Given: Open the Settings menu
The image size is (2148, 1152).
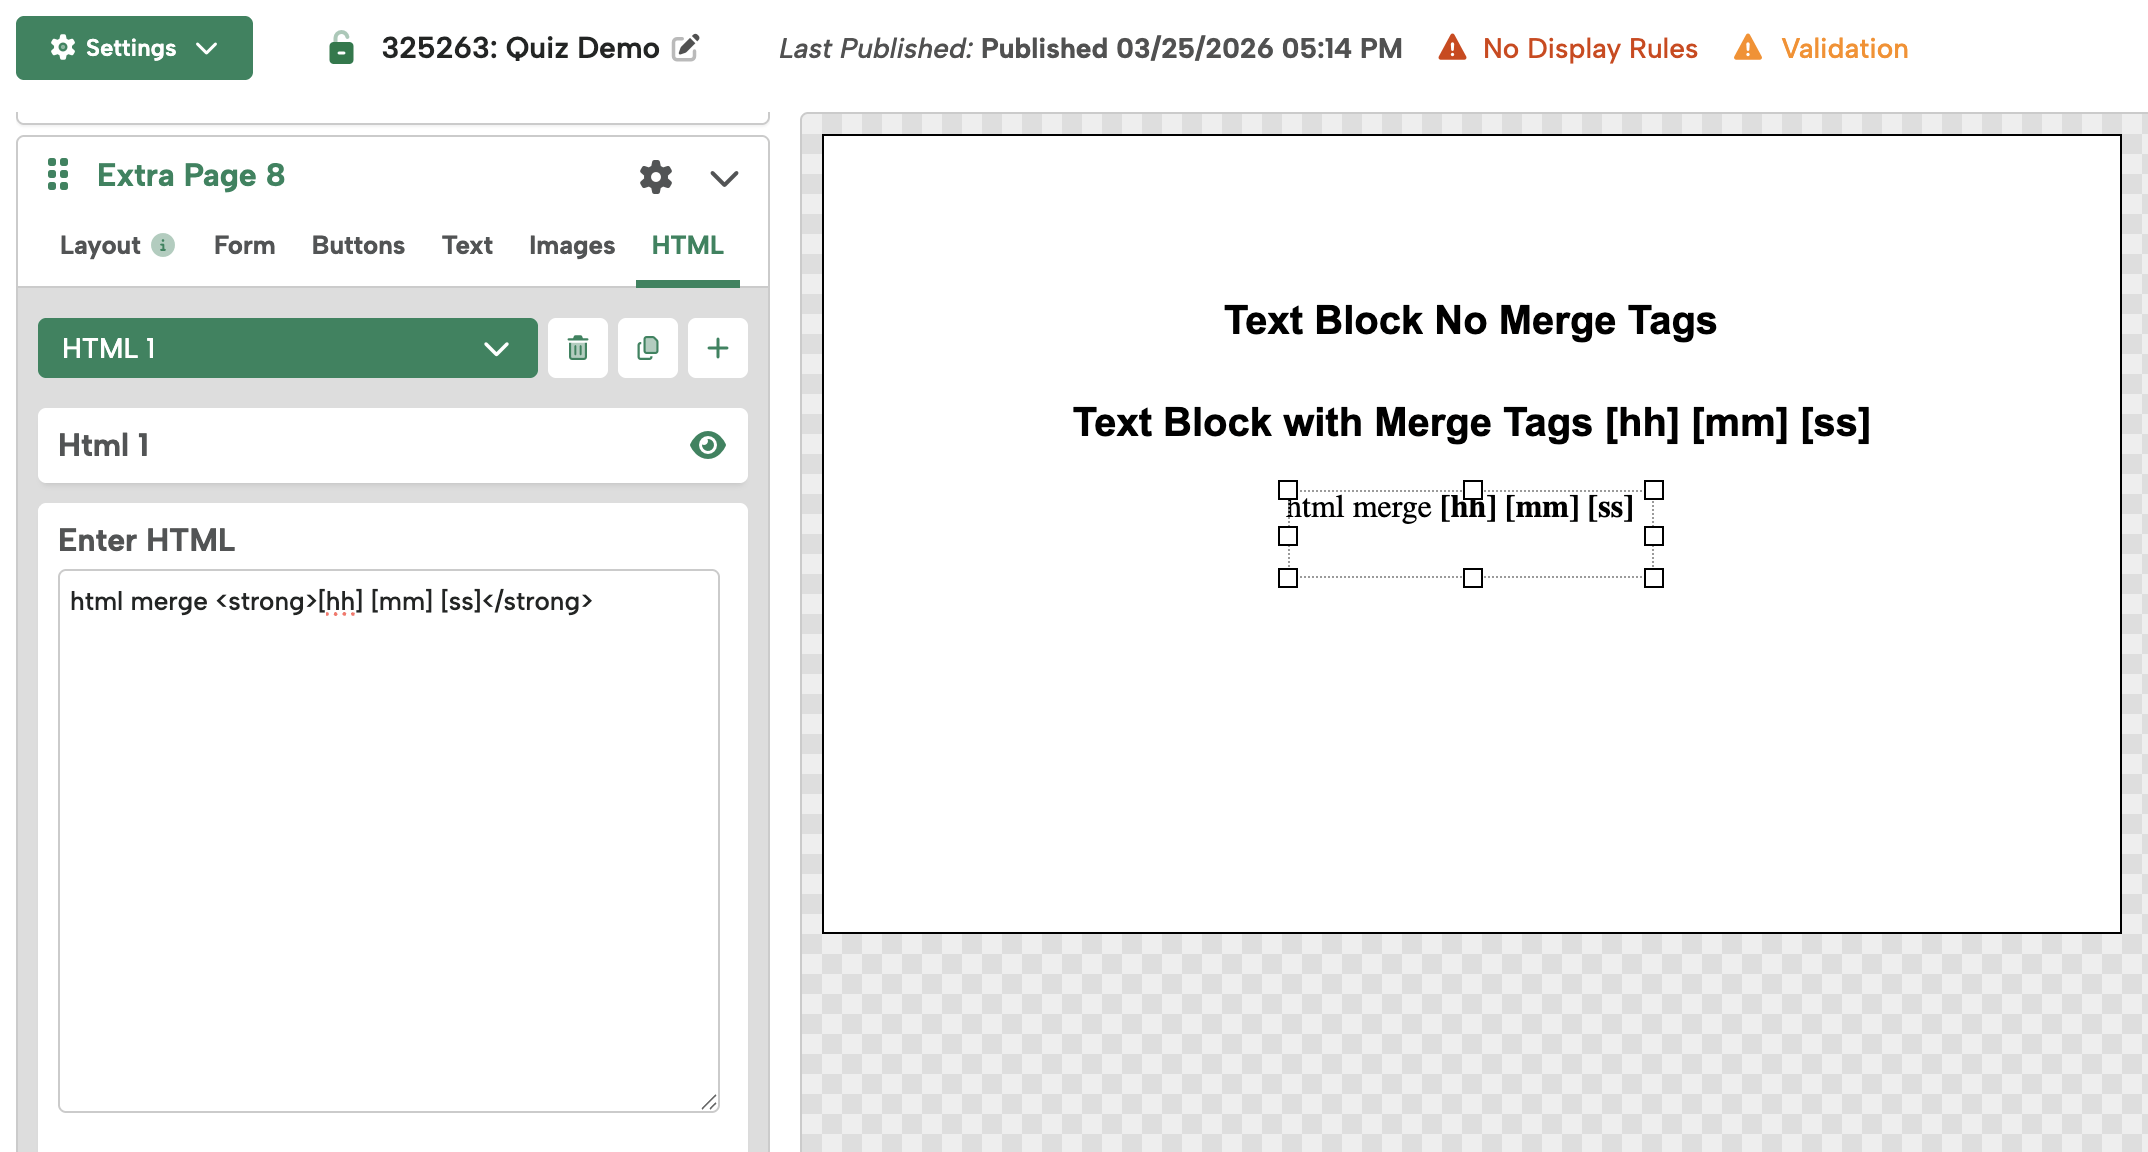Looking at the screenshot, I should pos(120,47).
